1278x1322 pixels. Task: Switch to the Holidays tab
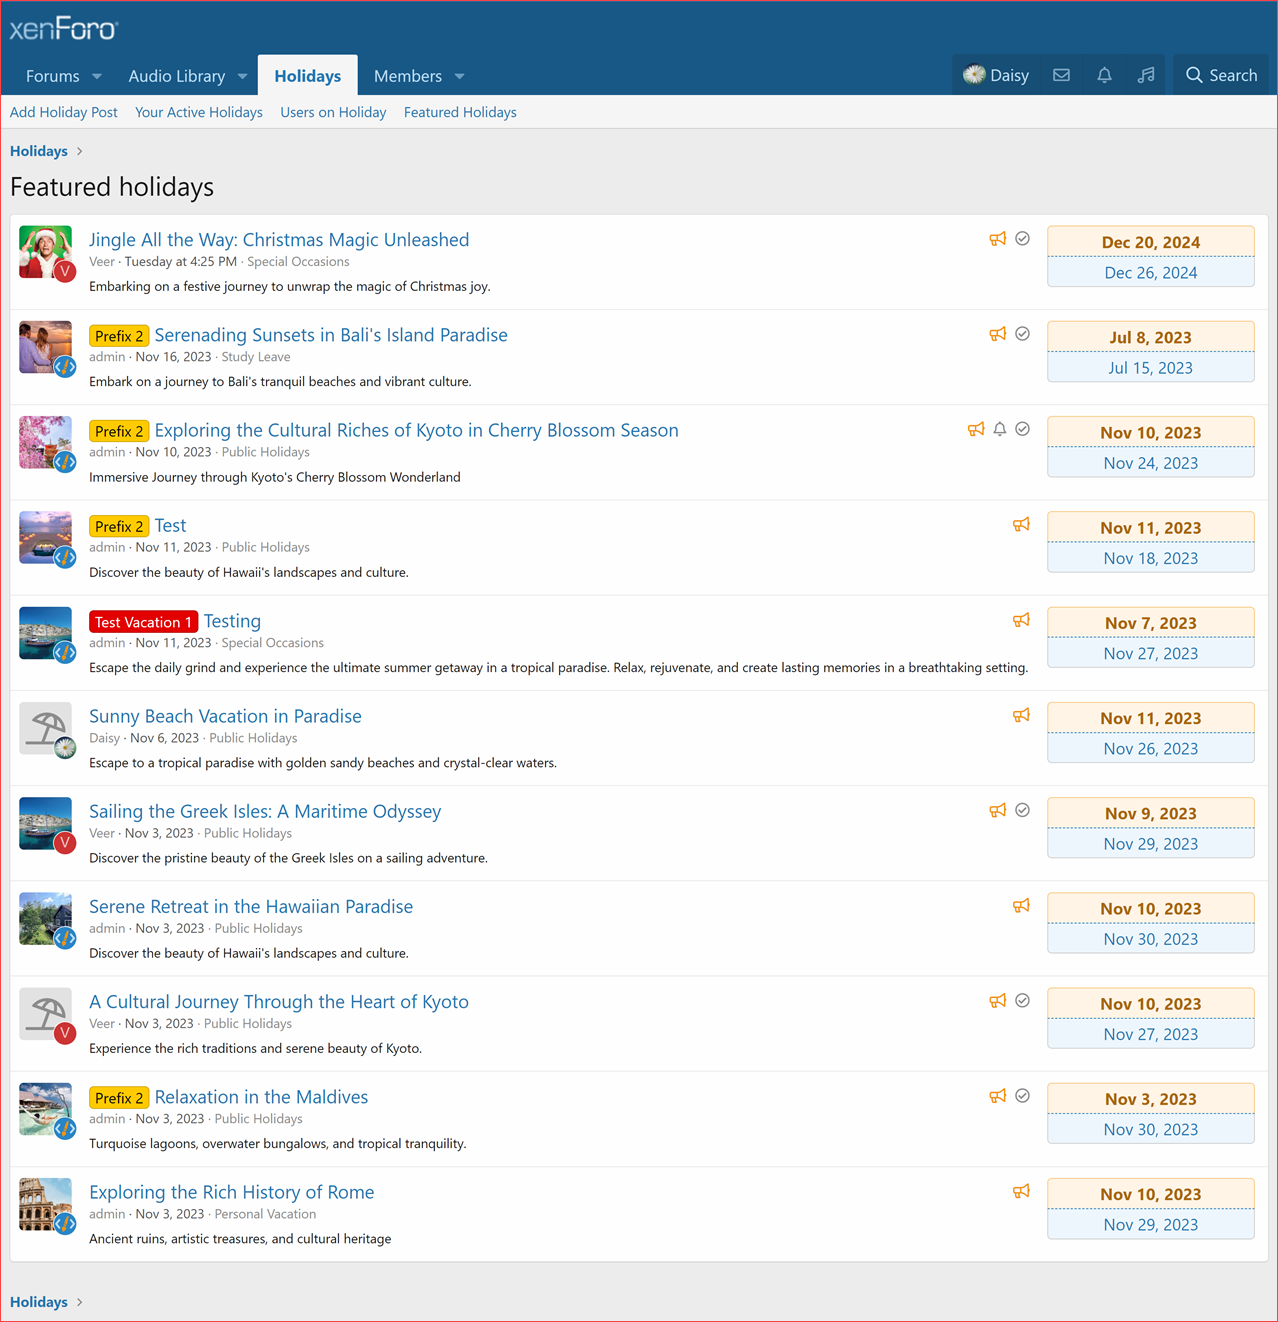pos(307,75)
